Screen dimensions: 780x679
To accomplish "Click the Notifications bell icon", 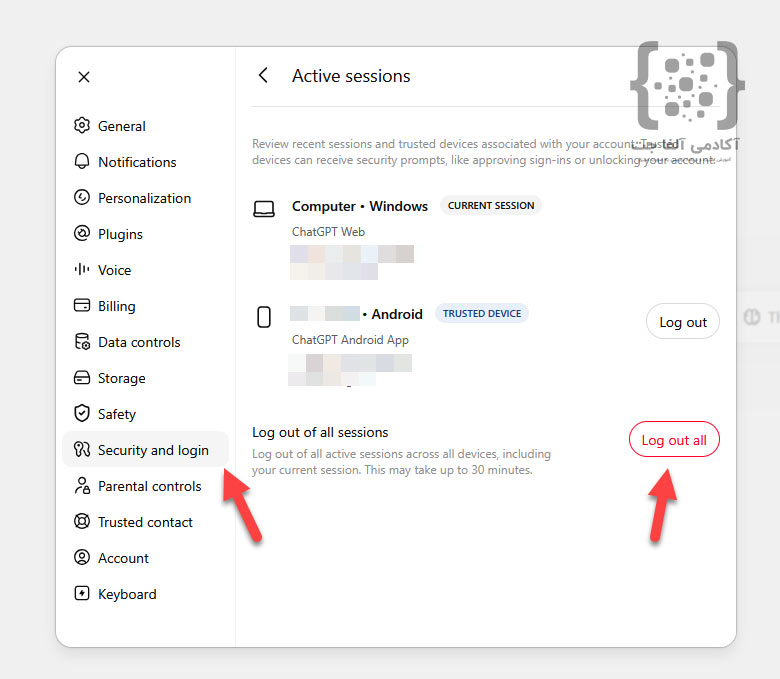I will (82, 161).
